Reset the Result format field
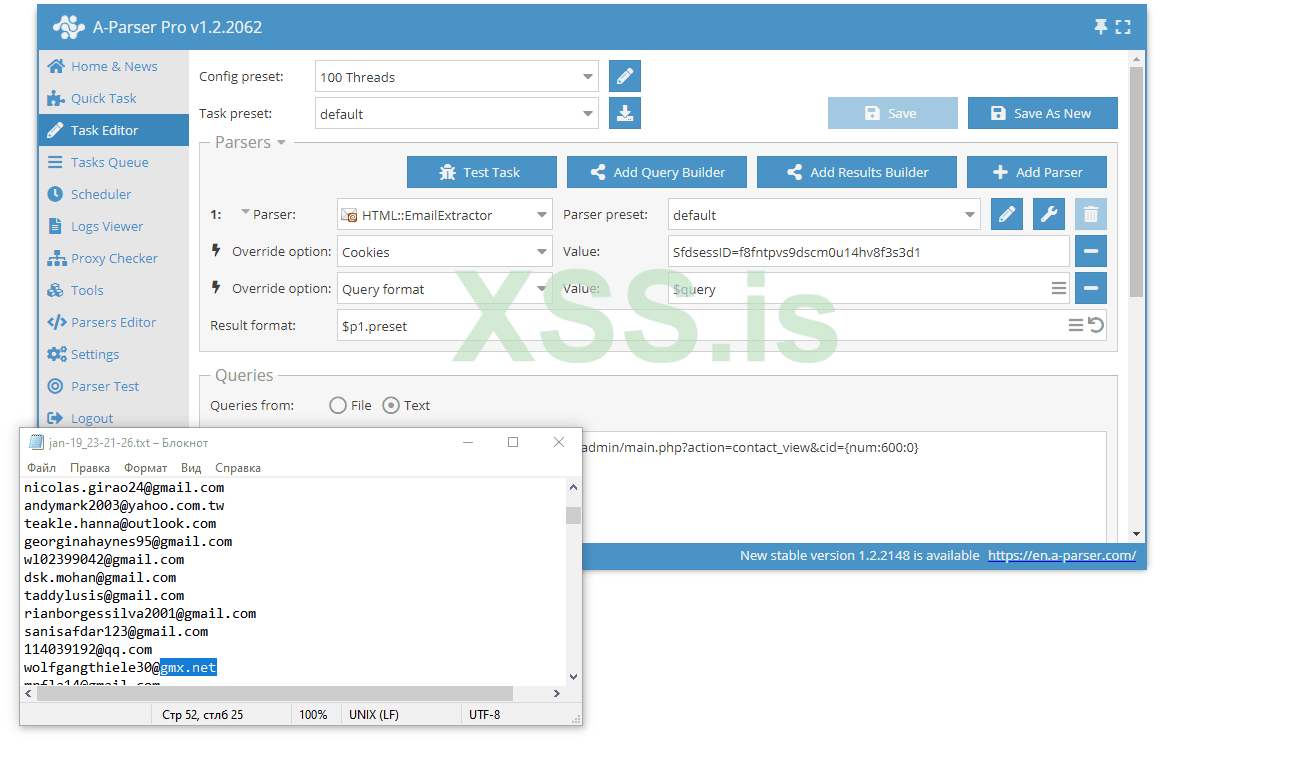 pyautogui.click(x=1096, y=325)
